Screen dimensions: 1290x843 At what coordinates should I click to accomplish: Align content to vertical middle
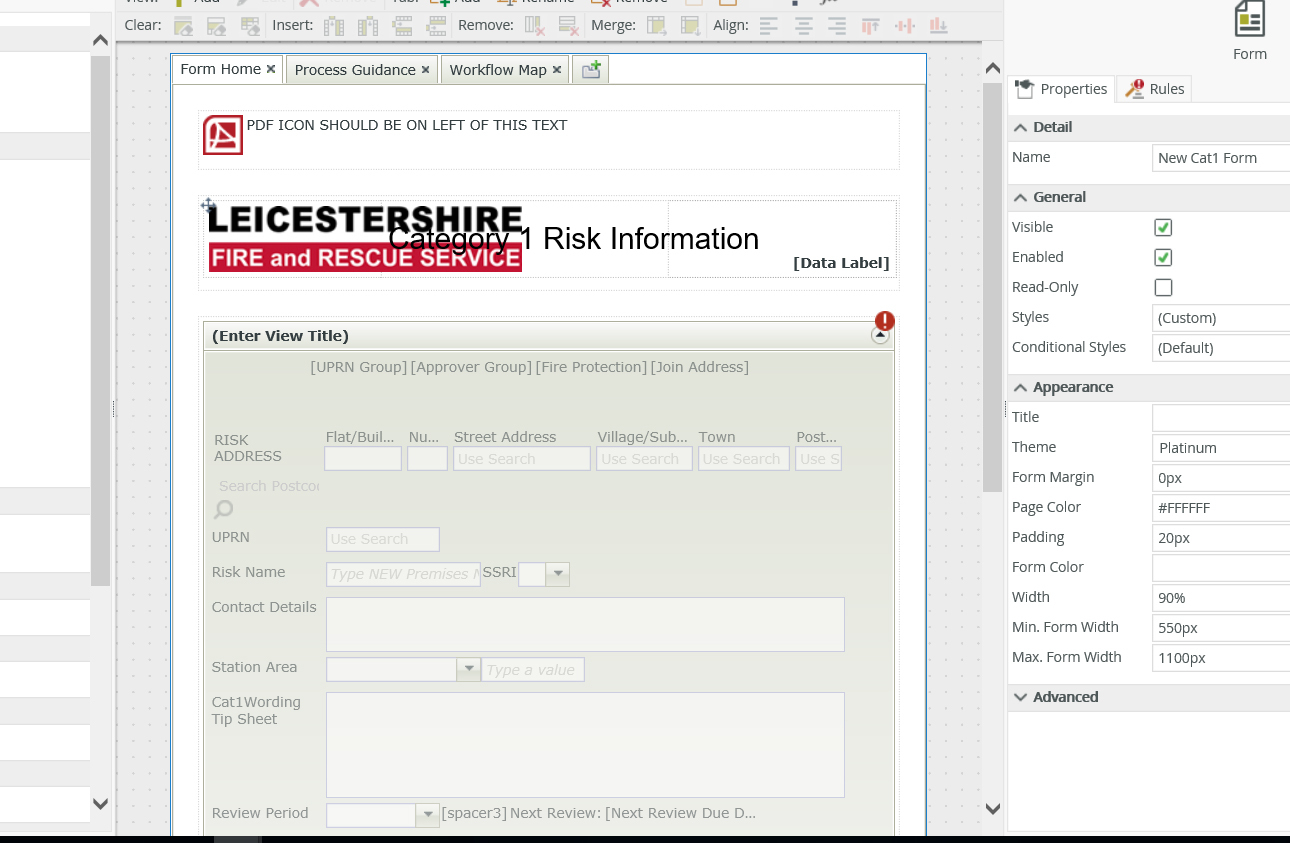(905, 26)
